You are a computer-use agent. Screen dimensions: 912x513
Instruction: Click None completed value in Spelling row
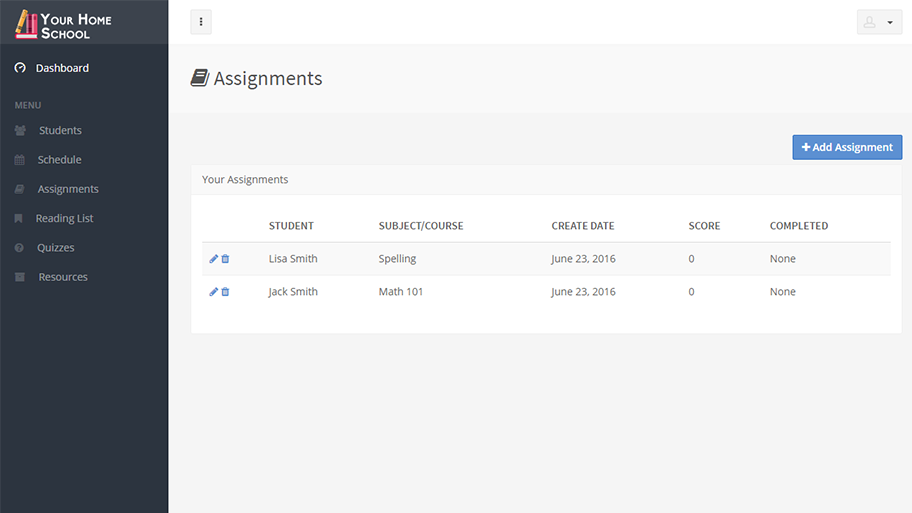point(782,259)
